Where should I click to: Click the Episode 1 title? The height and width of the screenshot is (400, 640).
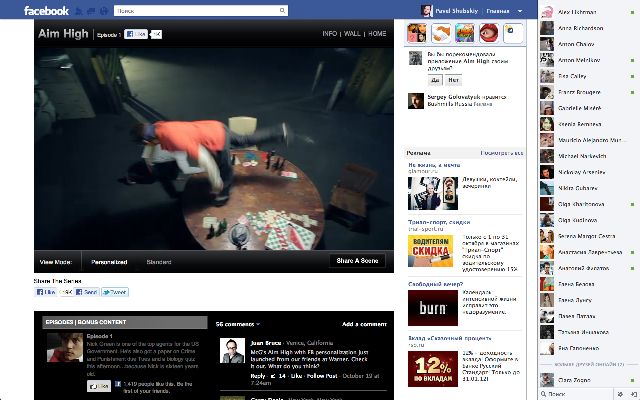click(x=99, y=336)
